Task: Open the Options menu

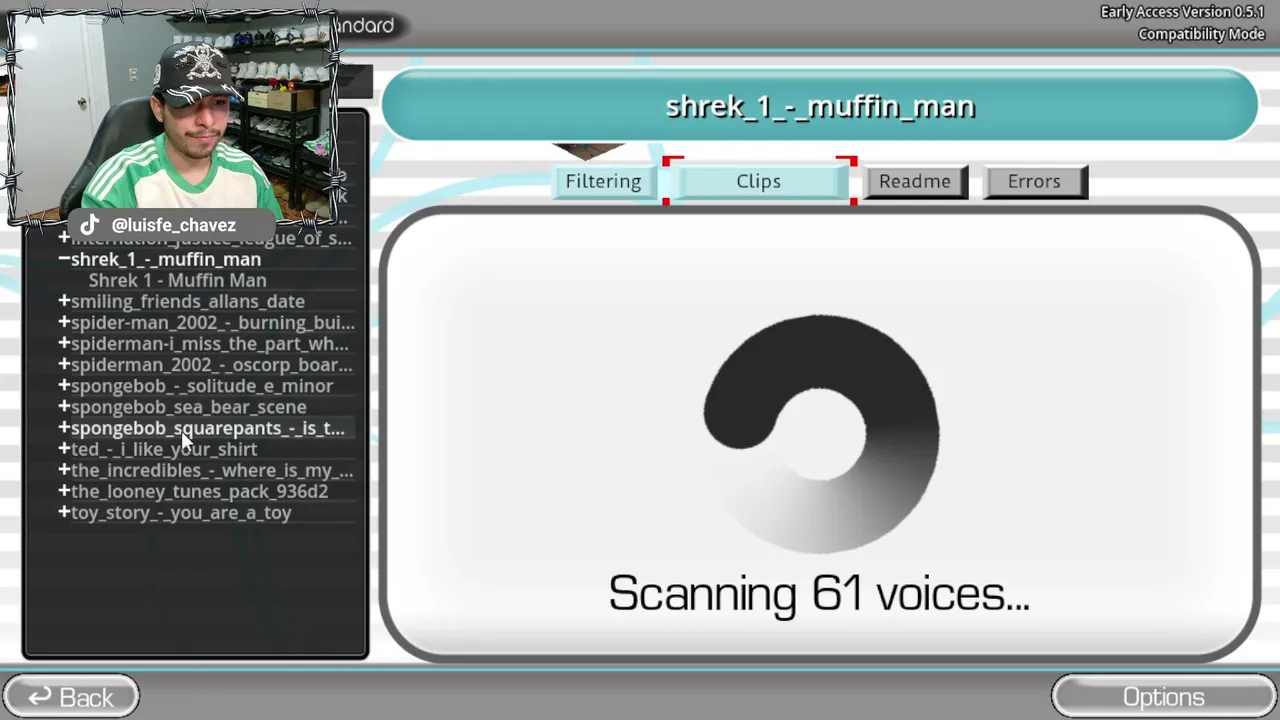Action: point(1164,697)
